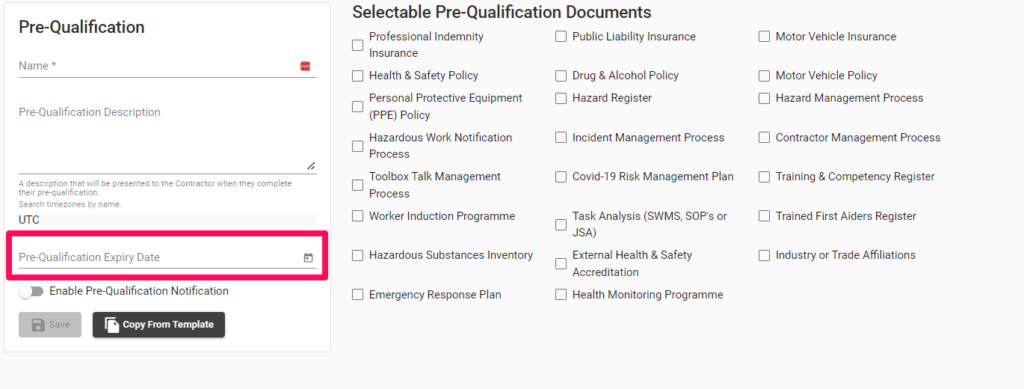This screenshot has height=389, width=1024.
Task: Click the Pre-Qualification Description text area
Action: (x=167, y=137)
